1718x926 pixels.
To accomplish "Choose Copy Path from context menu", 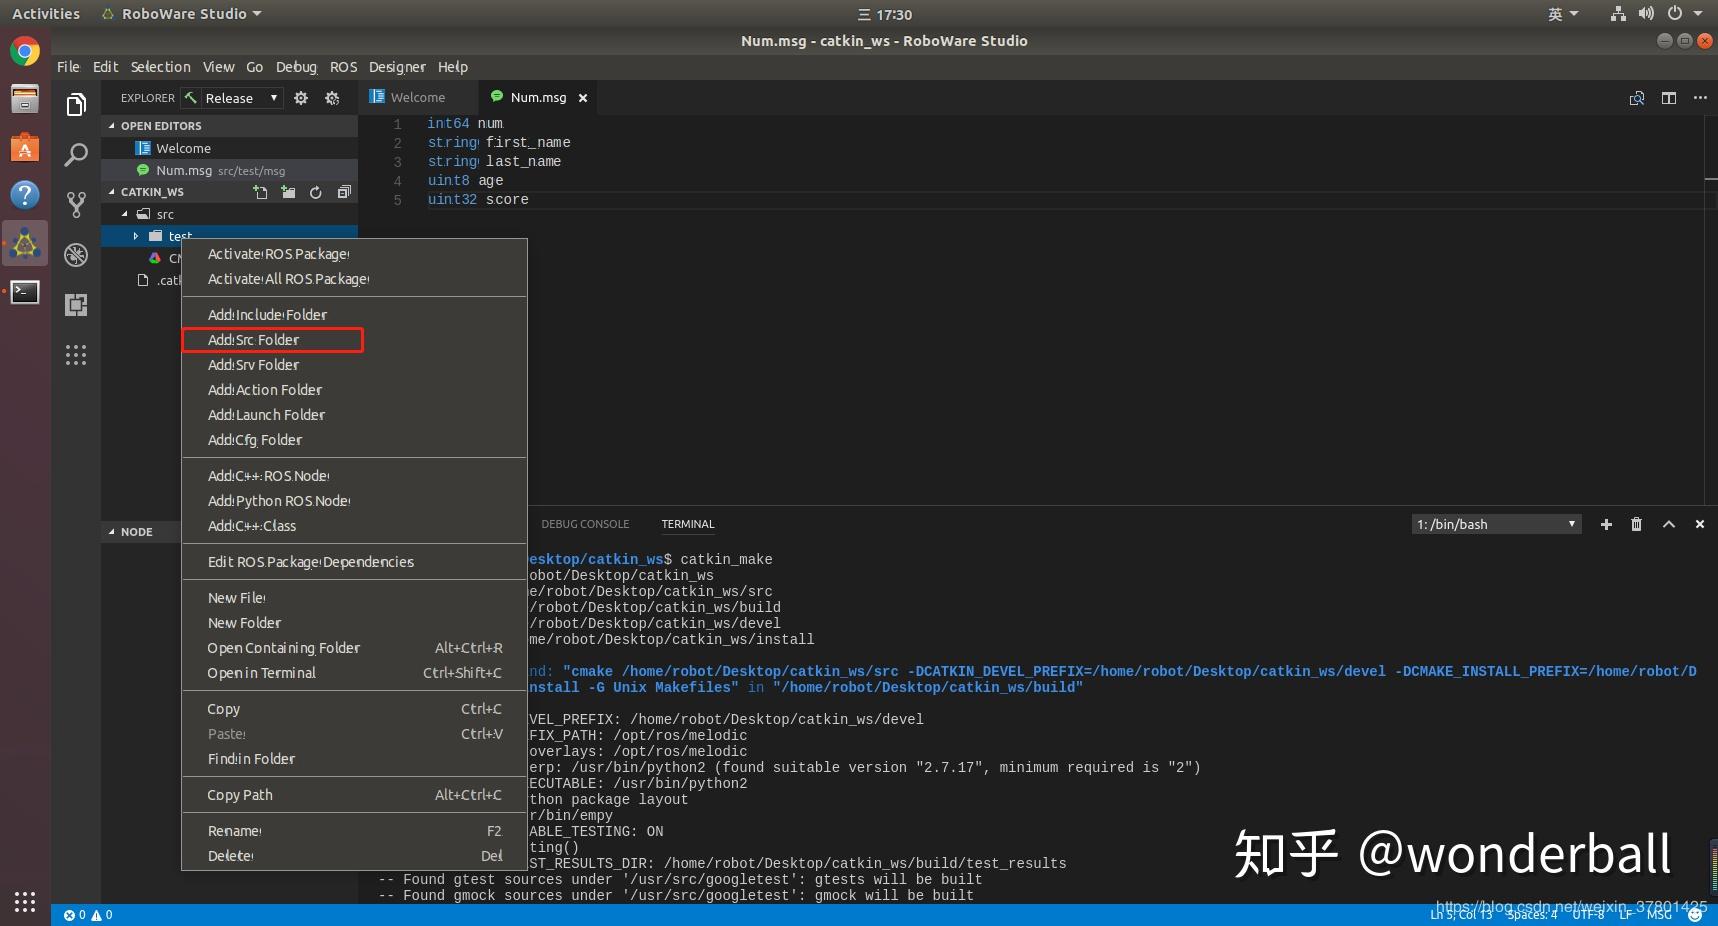I will click(x=354, y=795).
